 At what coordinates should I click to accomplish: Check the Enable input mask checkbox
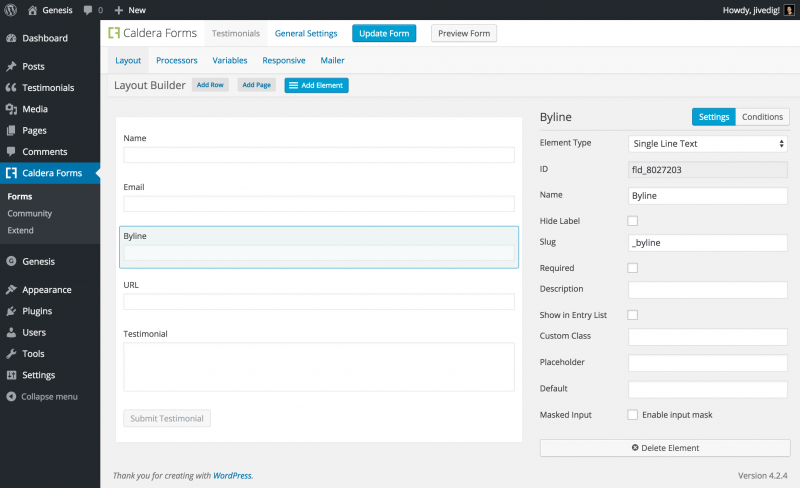[633, 415]
